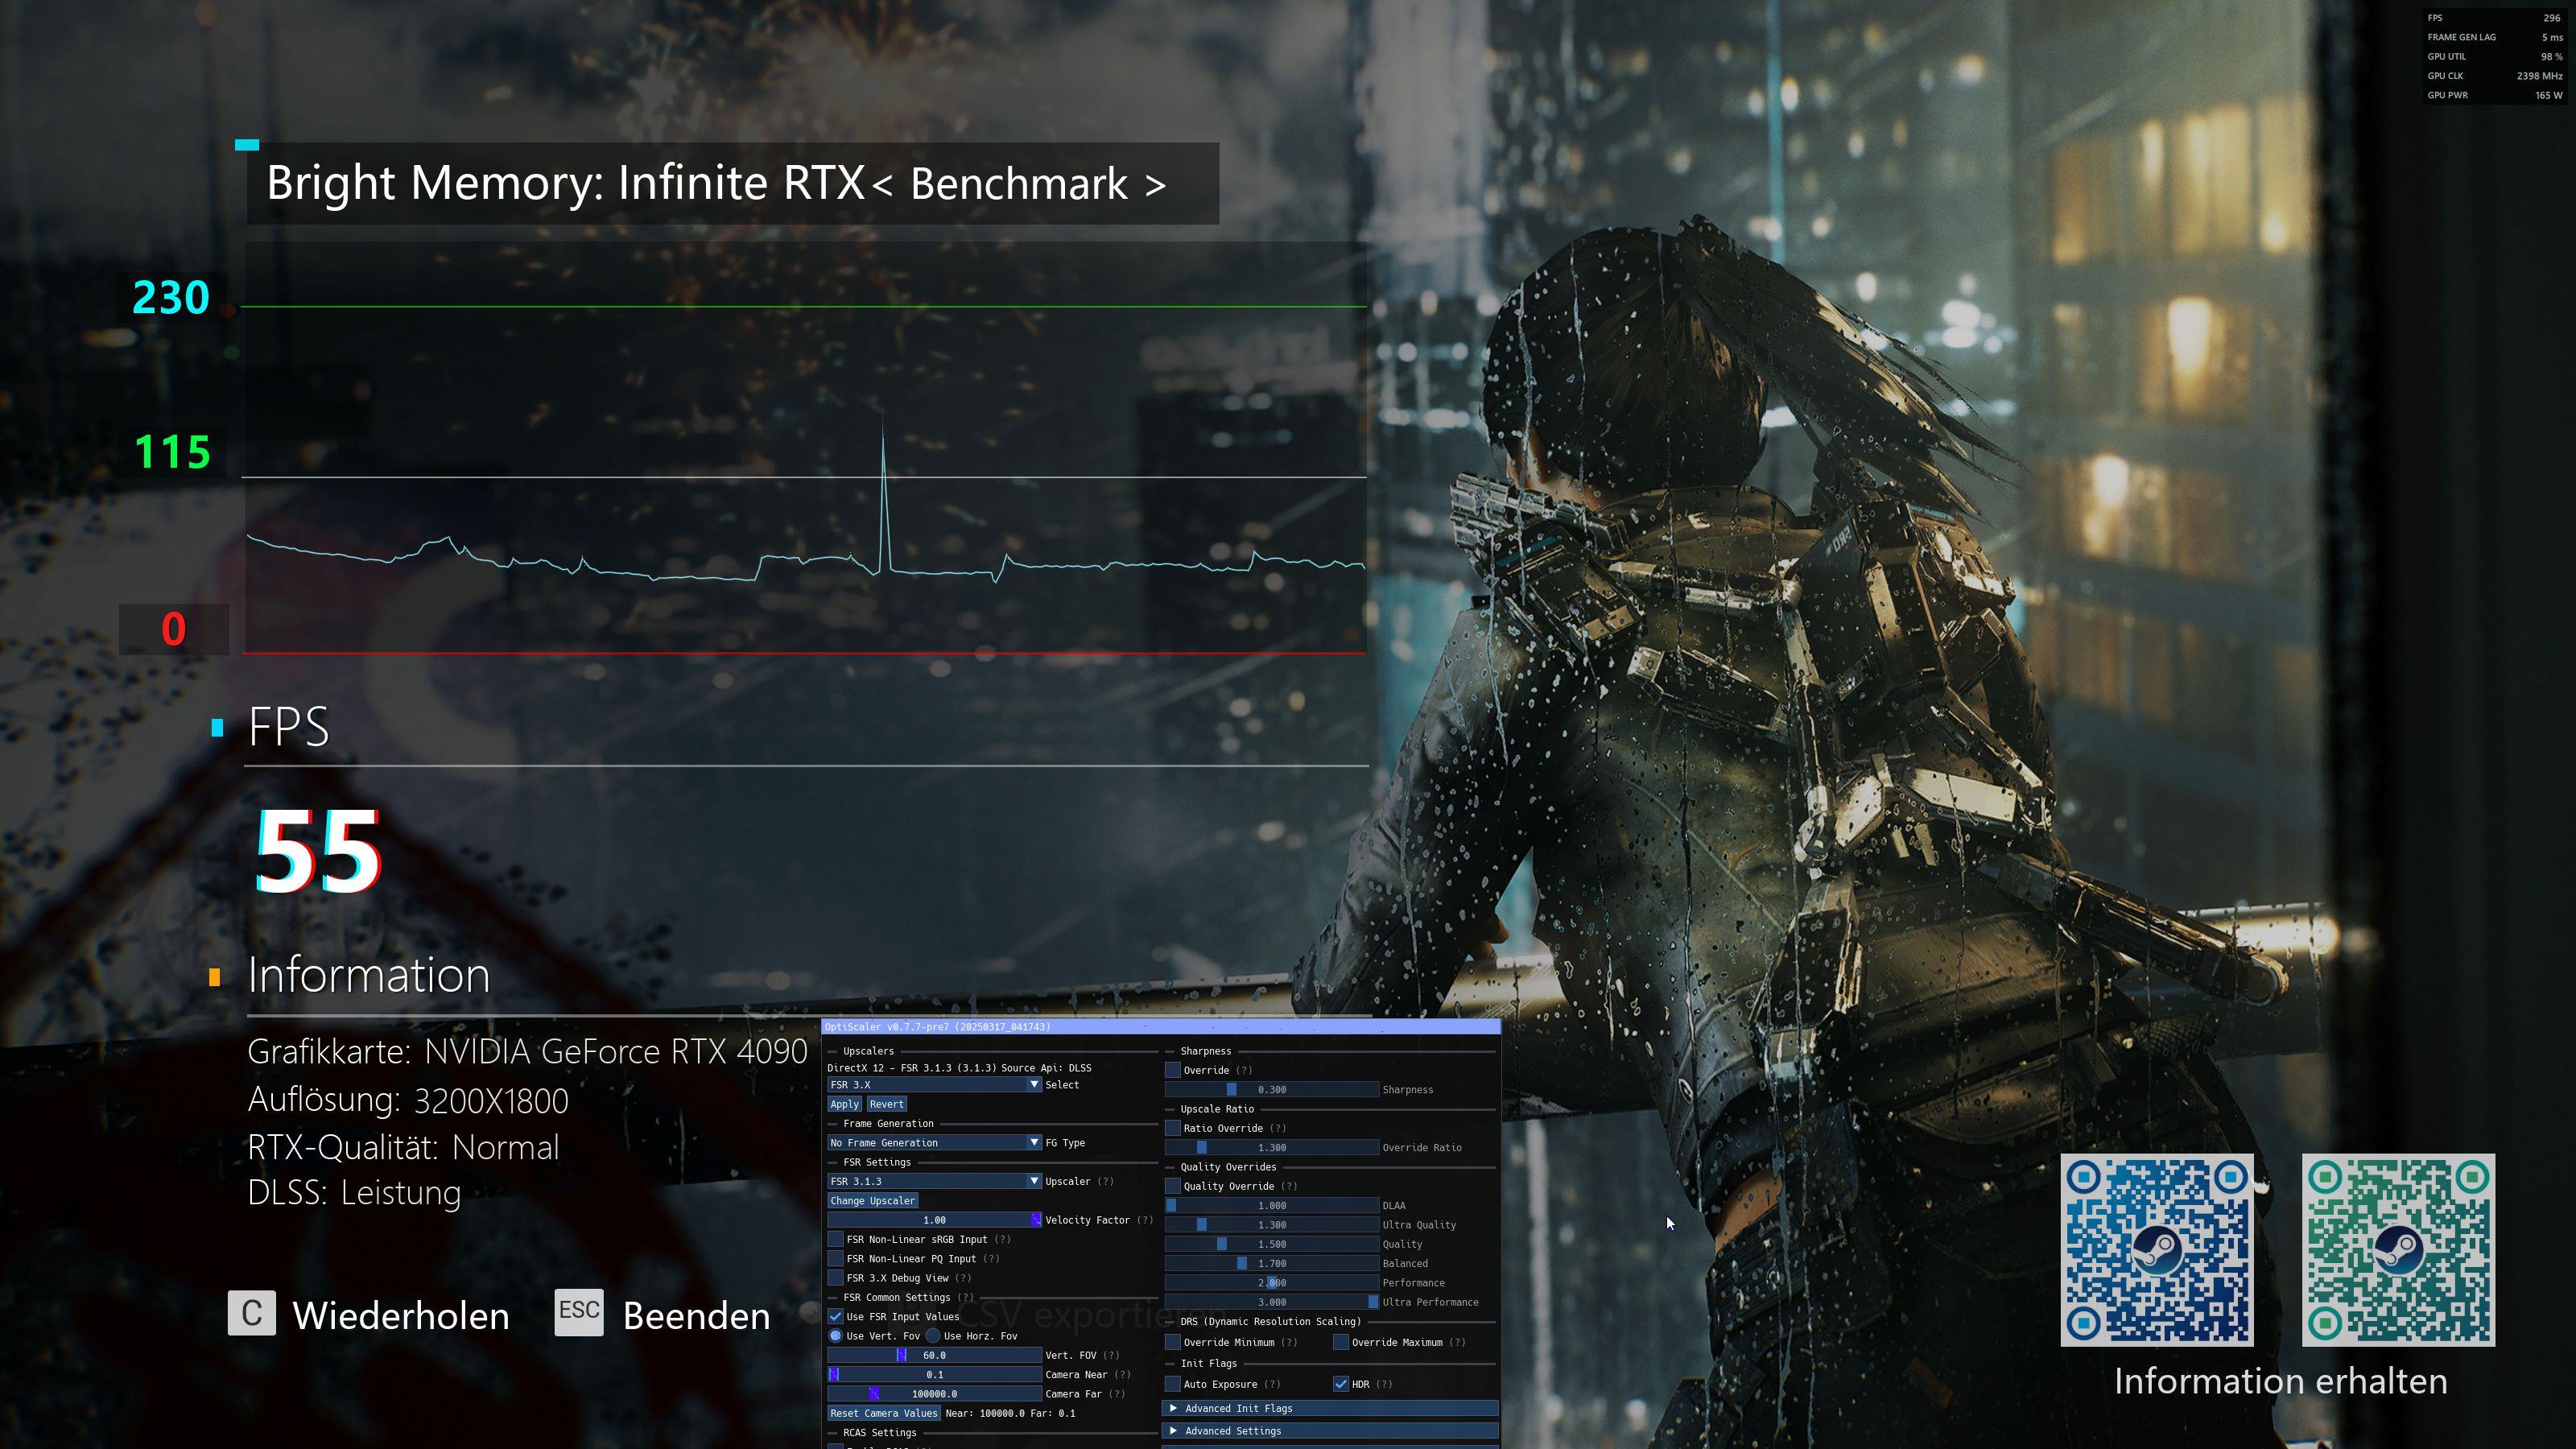2576x1449 pixels.
Task: Uncheck Use FSR Input Values
Action: (836, 1317)
